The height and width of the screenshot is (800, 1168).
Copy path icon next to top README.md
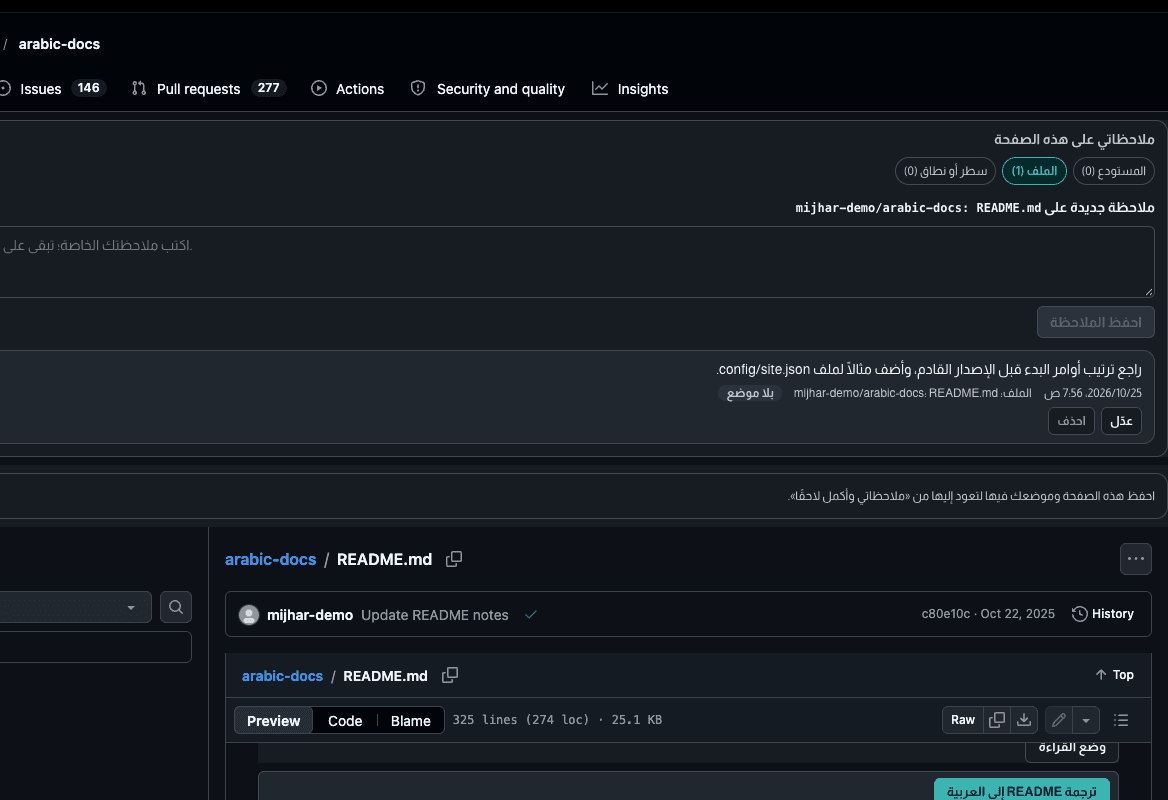[454, 559]
